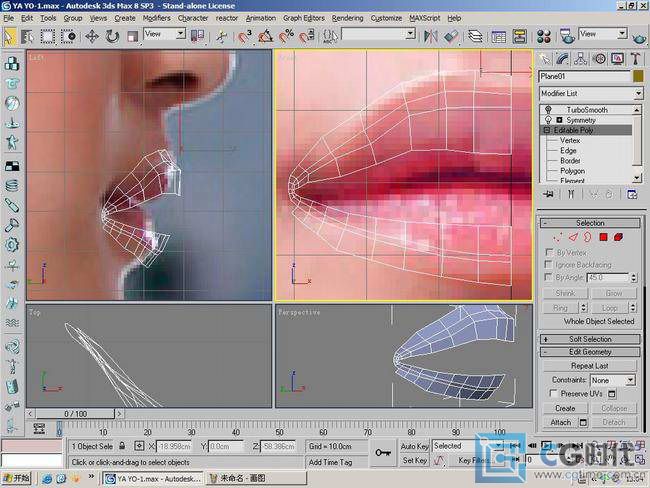Enable Ignore Backfacing checkbox
The width and height of the screenshot is (650, 488).
click(x=548, y=264)
